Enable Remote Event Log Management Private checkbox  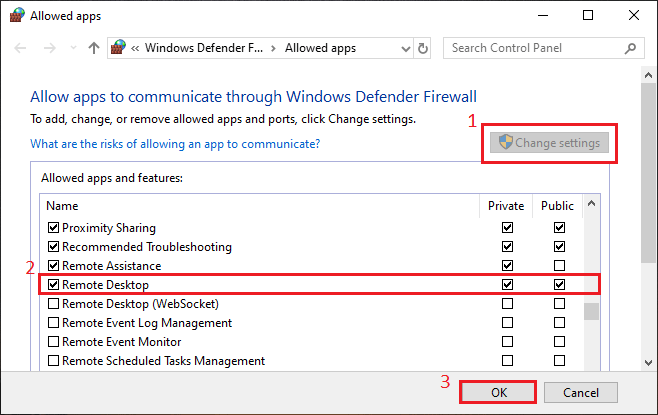point(507,323)
